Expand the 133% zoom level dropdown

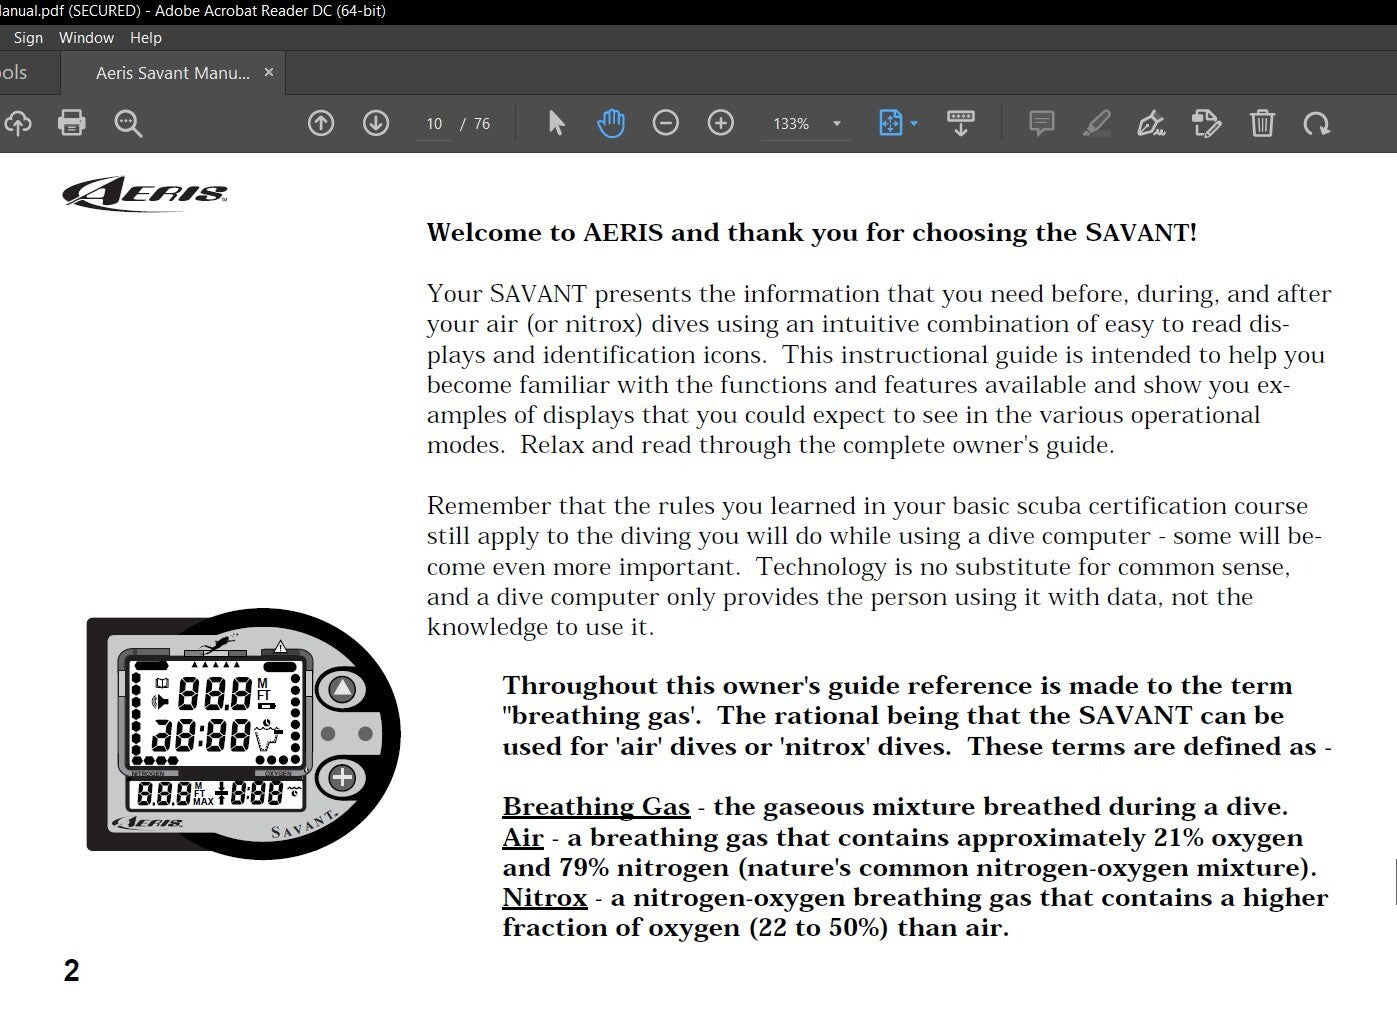point(837,124)
